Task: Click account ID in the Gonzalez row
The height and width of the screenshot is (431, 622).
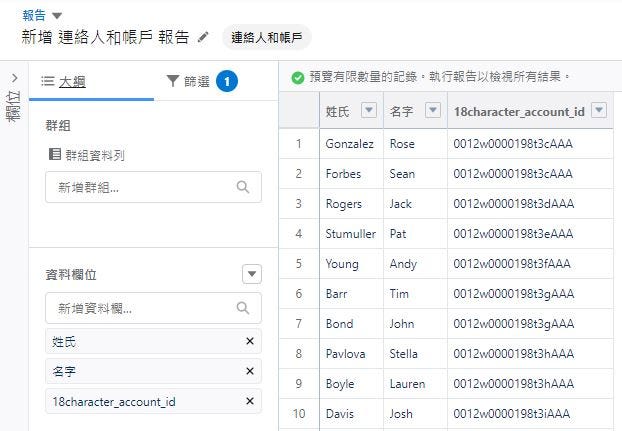Action: 513,144
